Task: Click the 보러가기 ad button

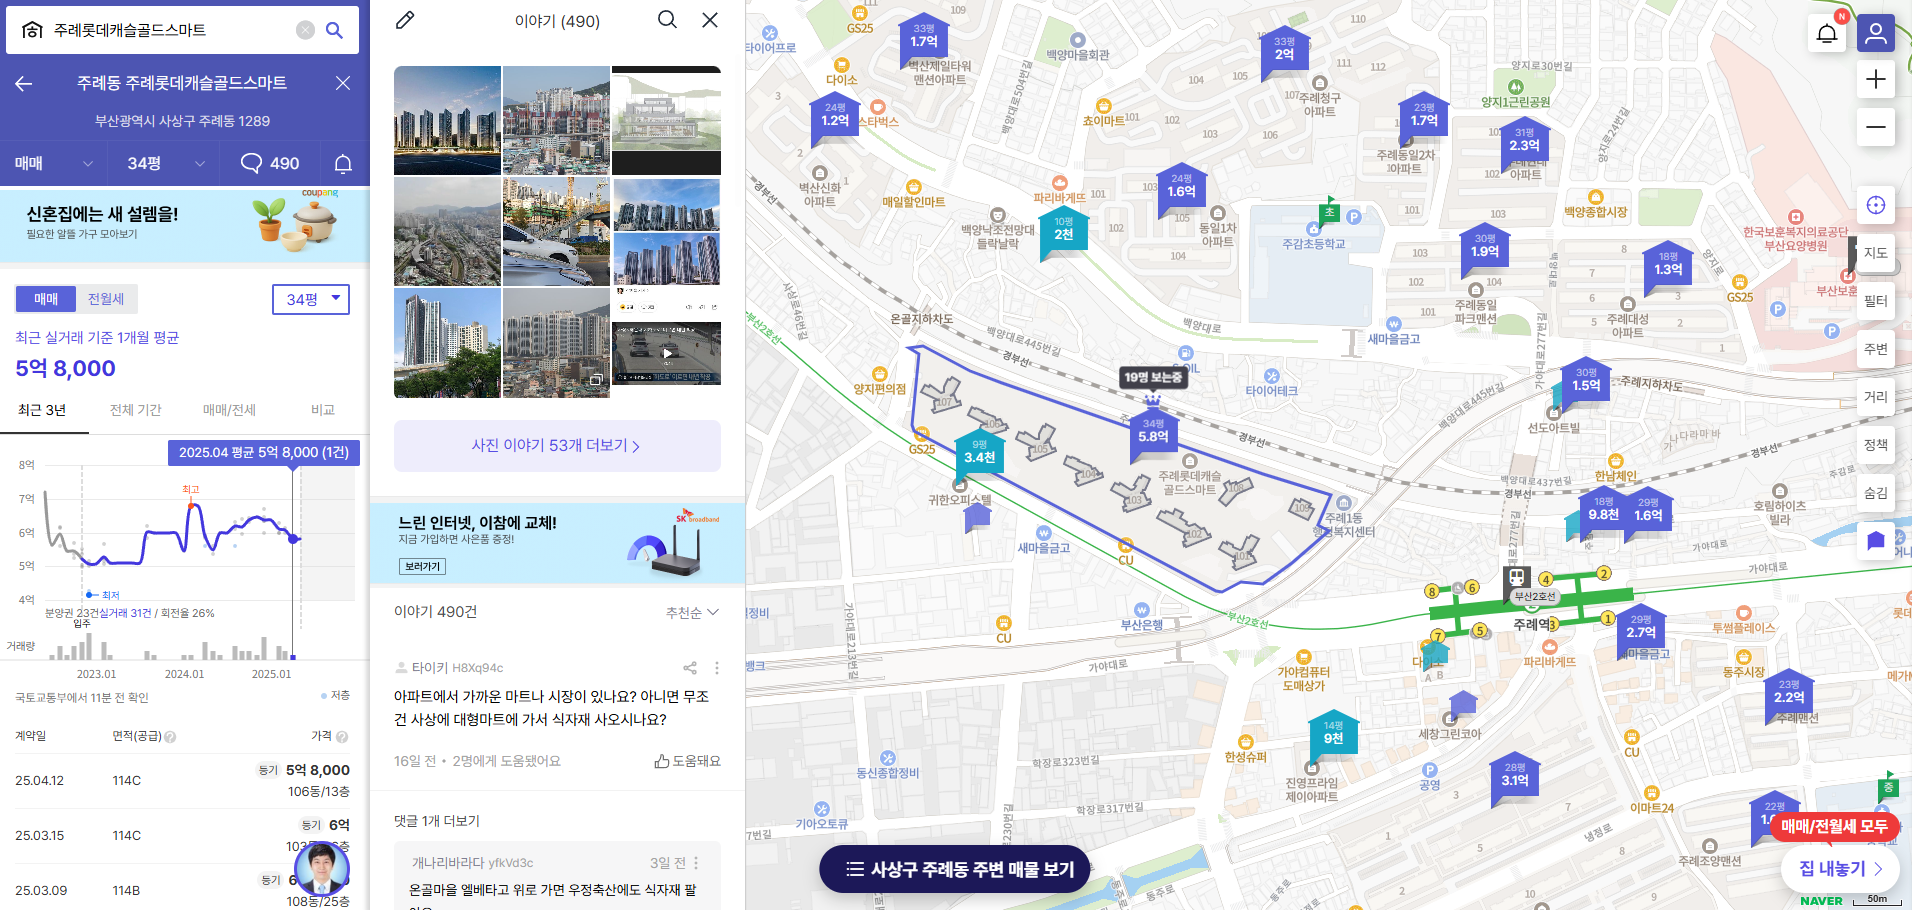Action: click(x=422, y=566)
